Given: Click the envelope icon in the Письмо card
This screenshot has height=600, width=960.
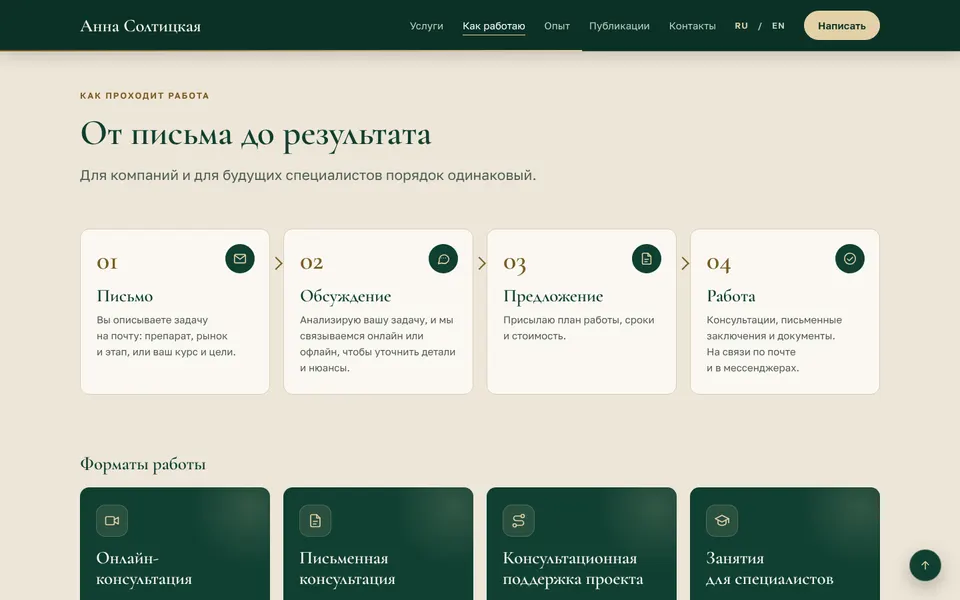Looking at the screenshot, I should (239, 259).
